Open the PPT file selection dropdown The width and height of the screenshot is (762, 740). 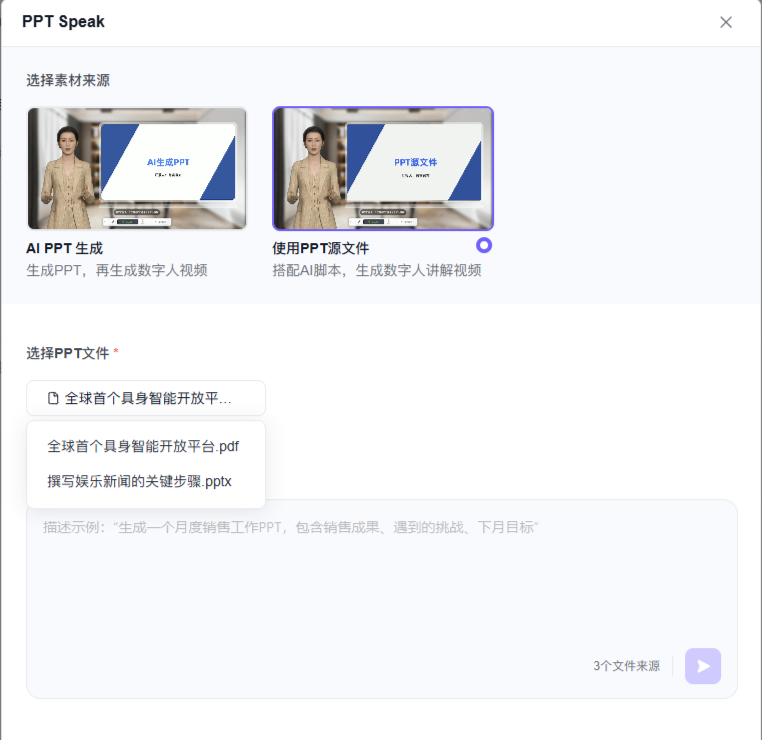click(x=146, y=398)
